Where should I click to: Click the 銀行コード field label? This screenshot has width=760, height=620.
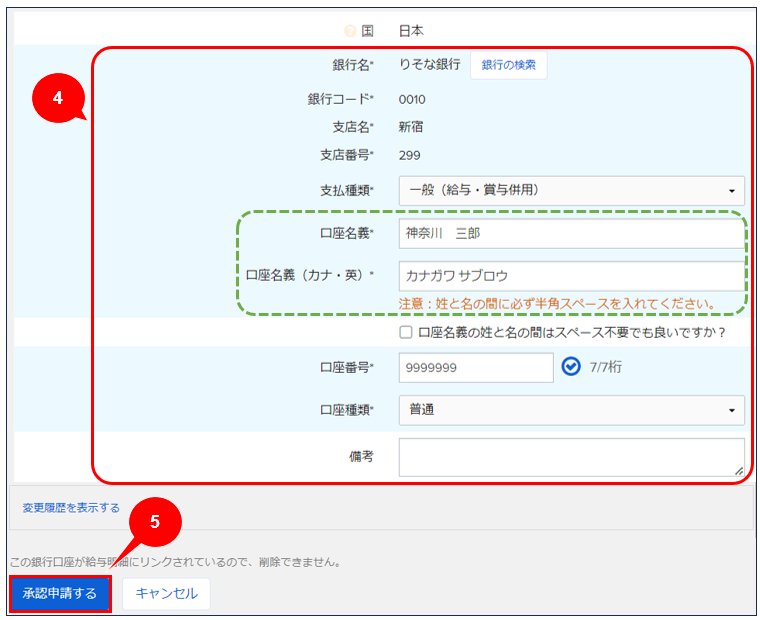[340, 99]
